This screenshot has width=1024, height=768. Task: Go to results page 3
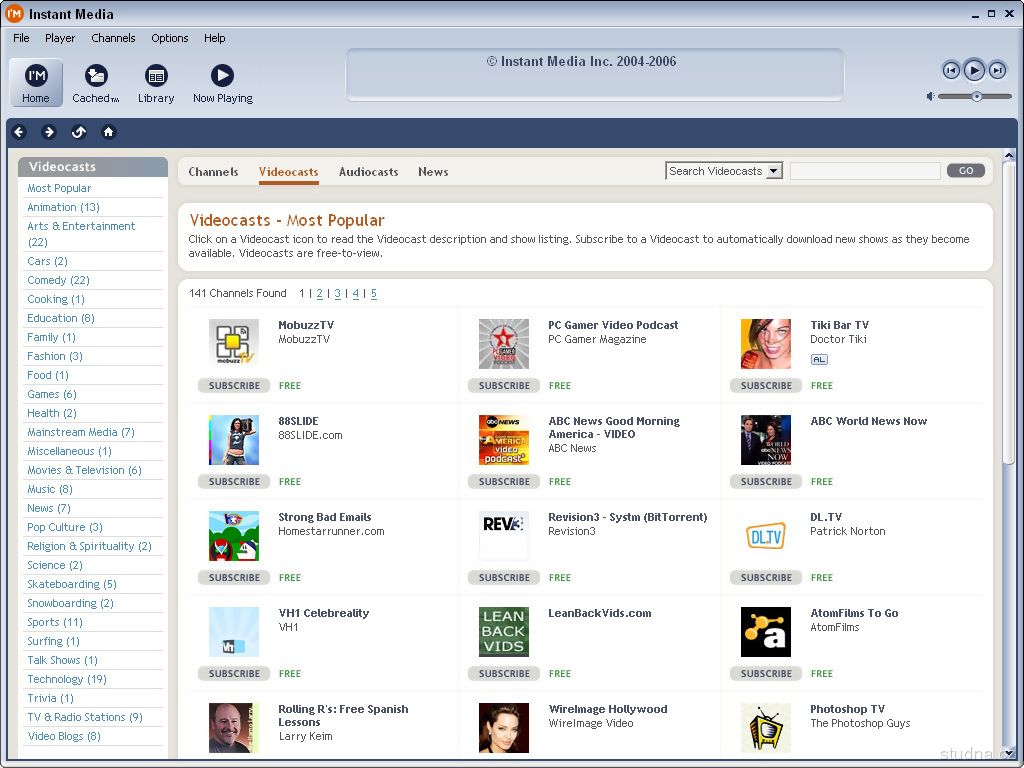pos(338,294)
